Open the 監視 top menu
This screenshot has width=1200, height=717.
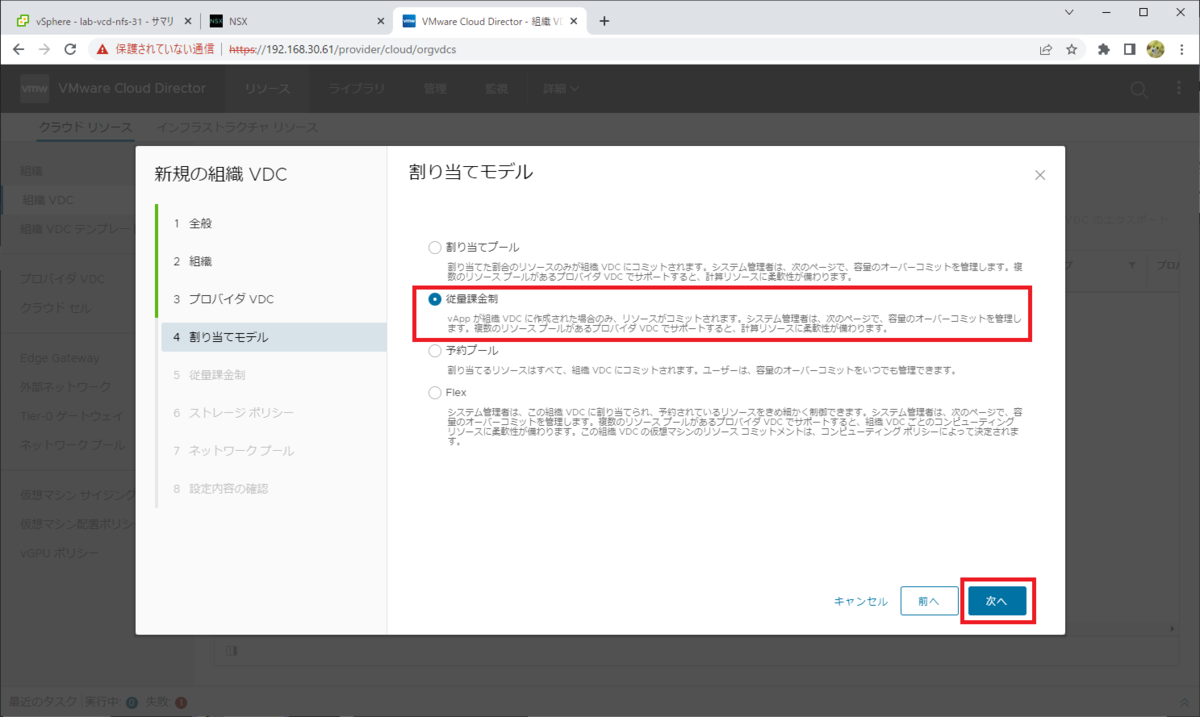(x=497, y=88)
